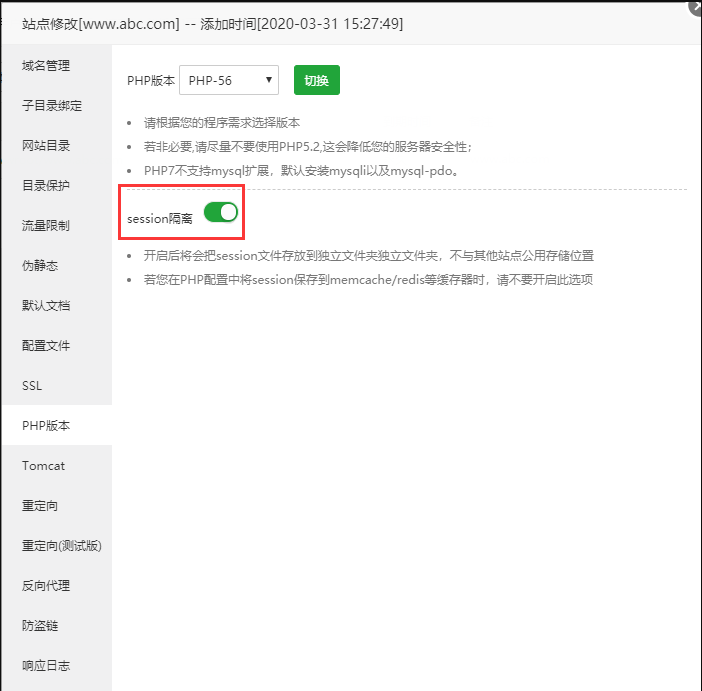
Task: Select the 反向代理 tab
Action: (47, 586)
